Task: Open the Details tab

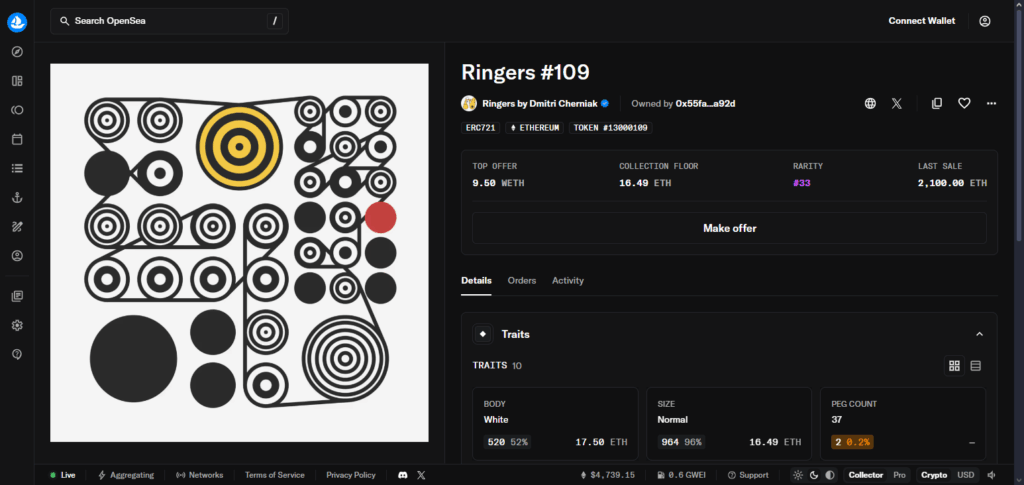Action: (476, 281)
